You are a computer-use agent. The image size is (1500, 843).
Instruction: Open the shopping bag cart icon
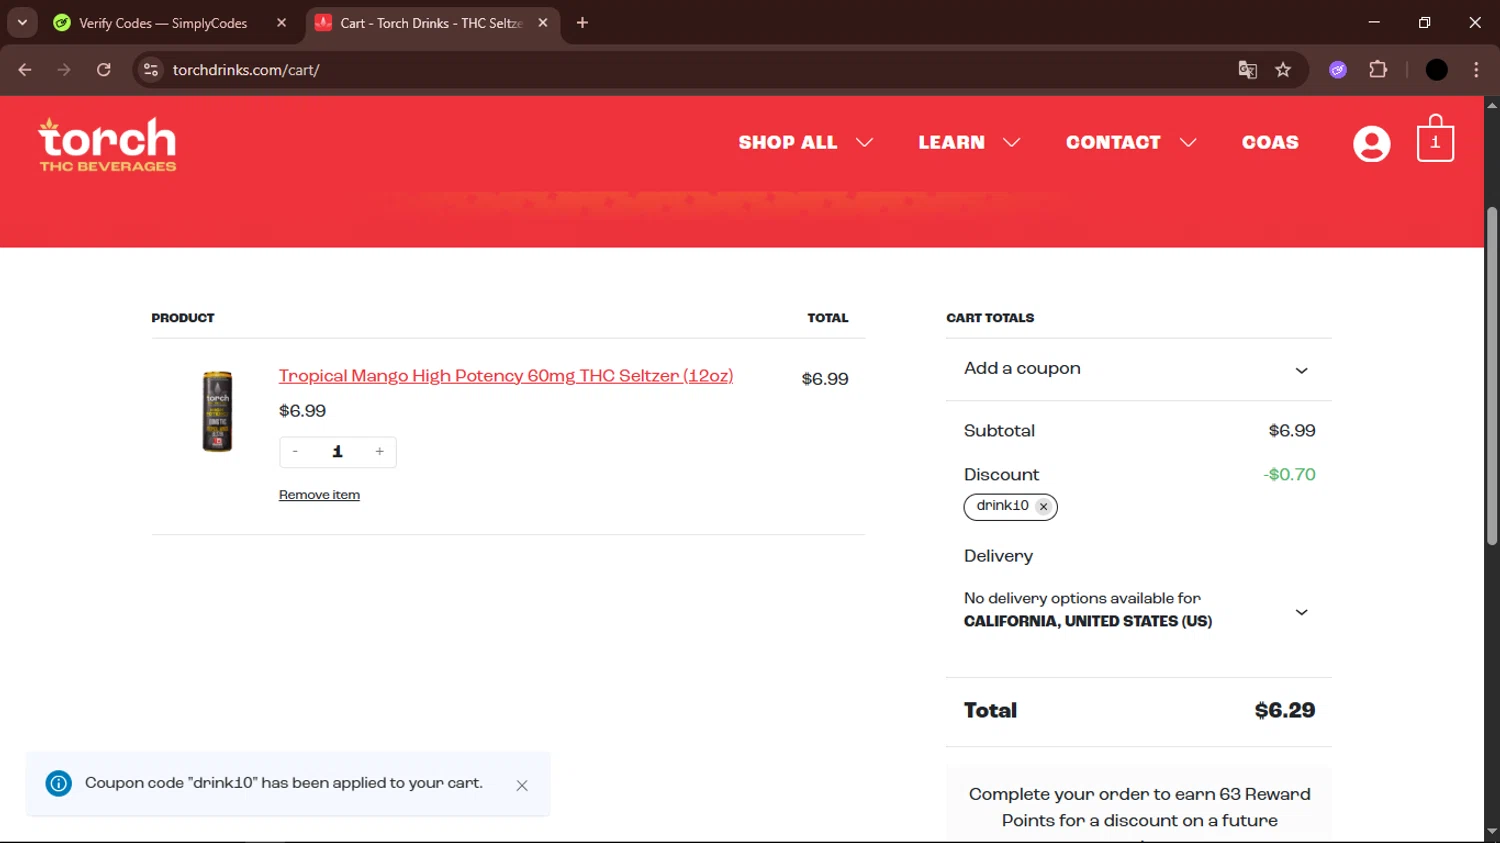[x=1435, y=138]
